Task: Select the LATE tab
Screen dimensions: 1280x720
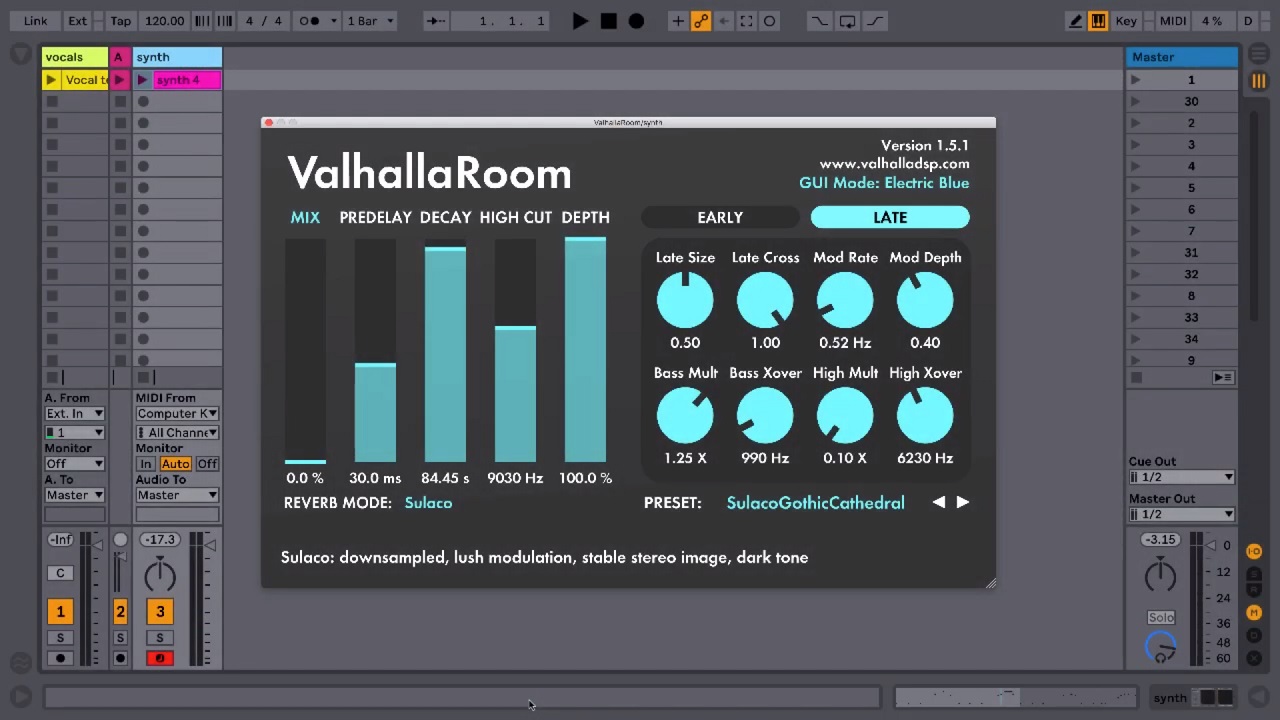Action: 889,217
